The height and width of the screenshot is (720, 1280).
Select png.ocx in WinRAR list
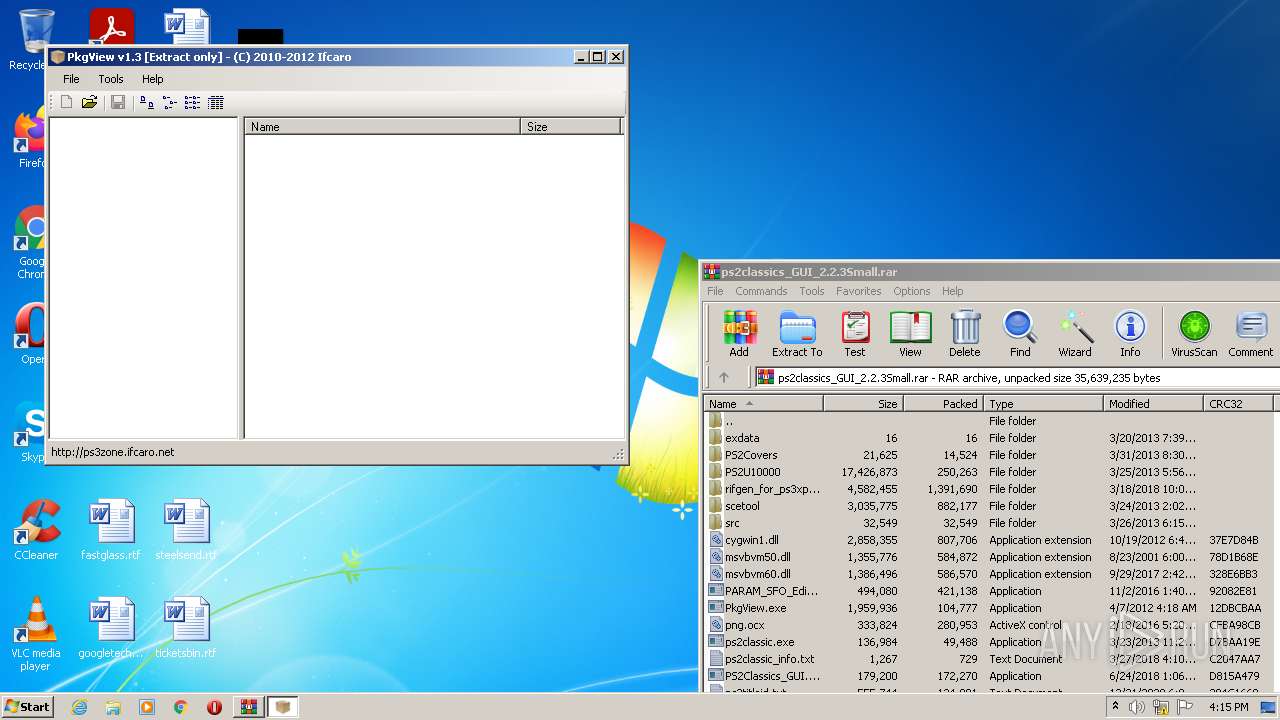tap(744, 625)
